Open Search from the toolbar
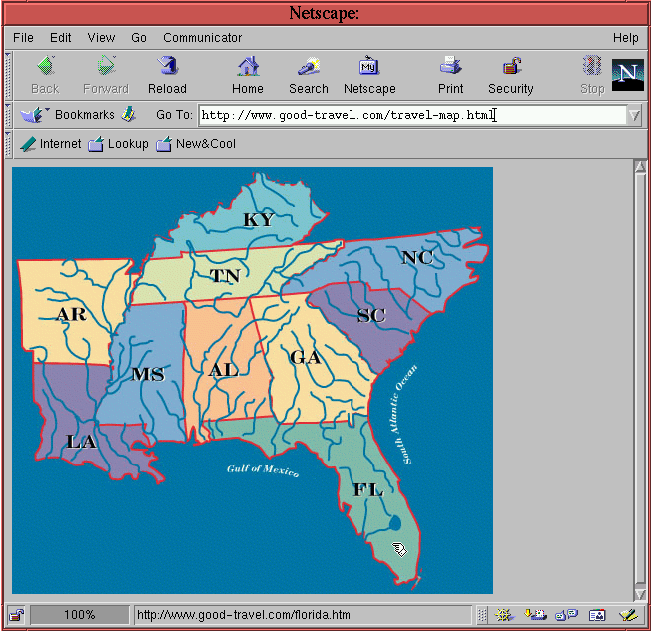The image size is (651, 632). (308, 75)
